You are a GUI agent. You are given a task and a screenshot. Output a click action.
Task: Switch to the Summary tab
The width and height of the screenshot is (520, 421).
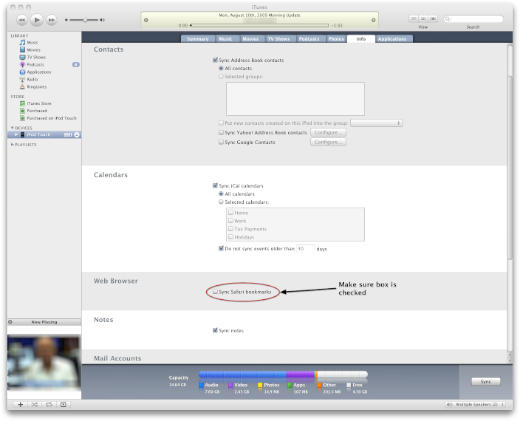coord(198,39)
